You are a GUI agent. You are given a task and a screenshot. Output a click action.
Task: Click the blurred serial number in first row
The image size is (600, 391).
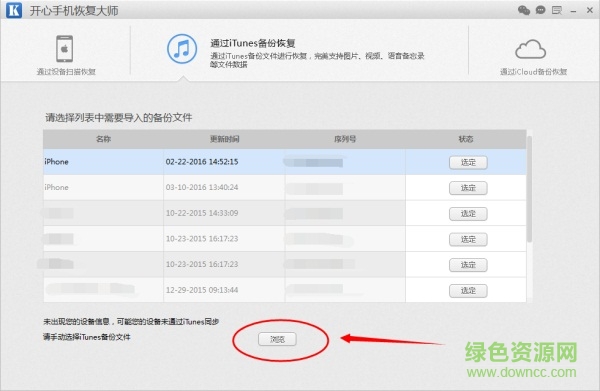click(314, 162)
